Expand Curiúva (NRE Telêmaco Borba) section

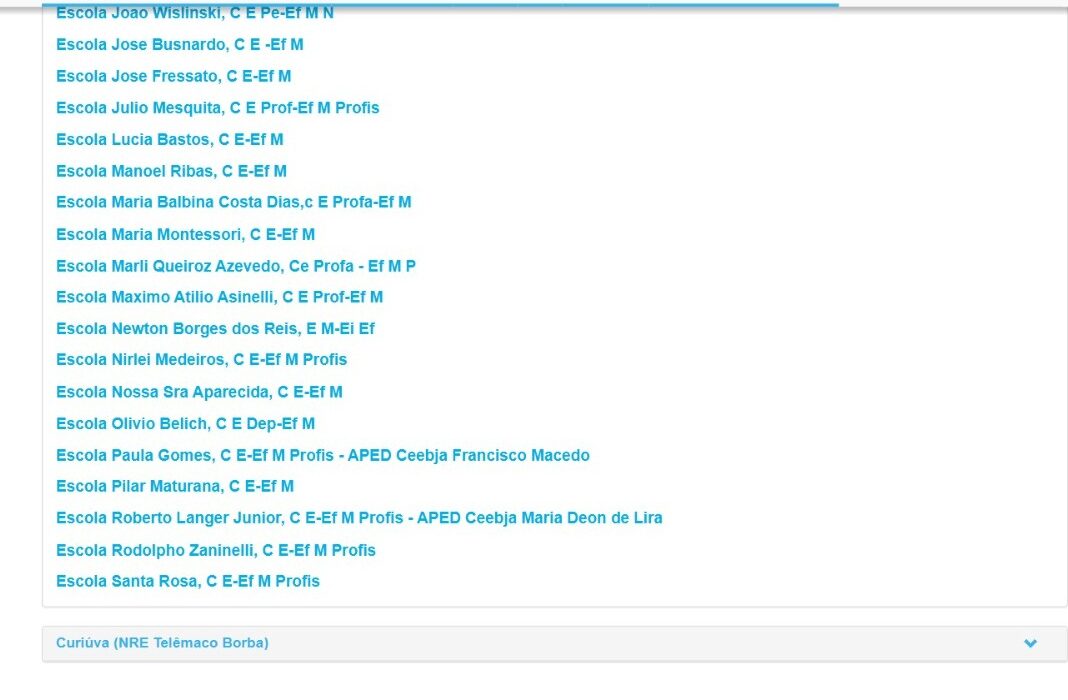click(554, 643)
